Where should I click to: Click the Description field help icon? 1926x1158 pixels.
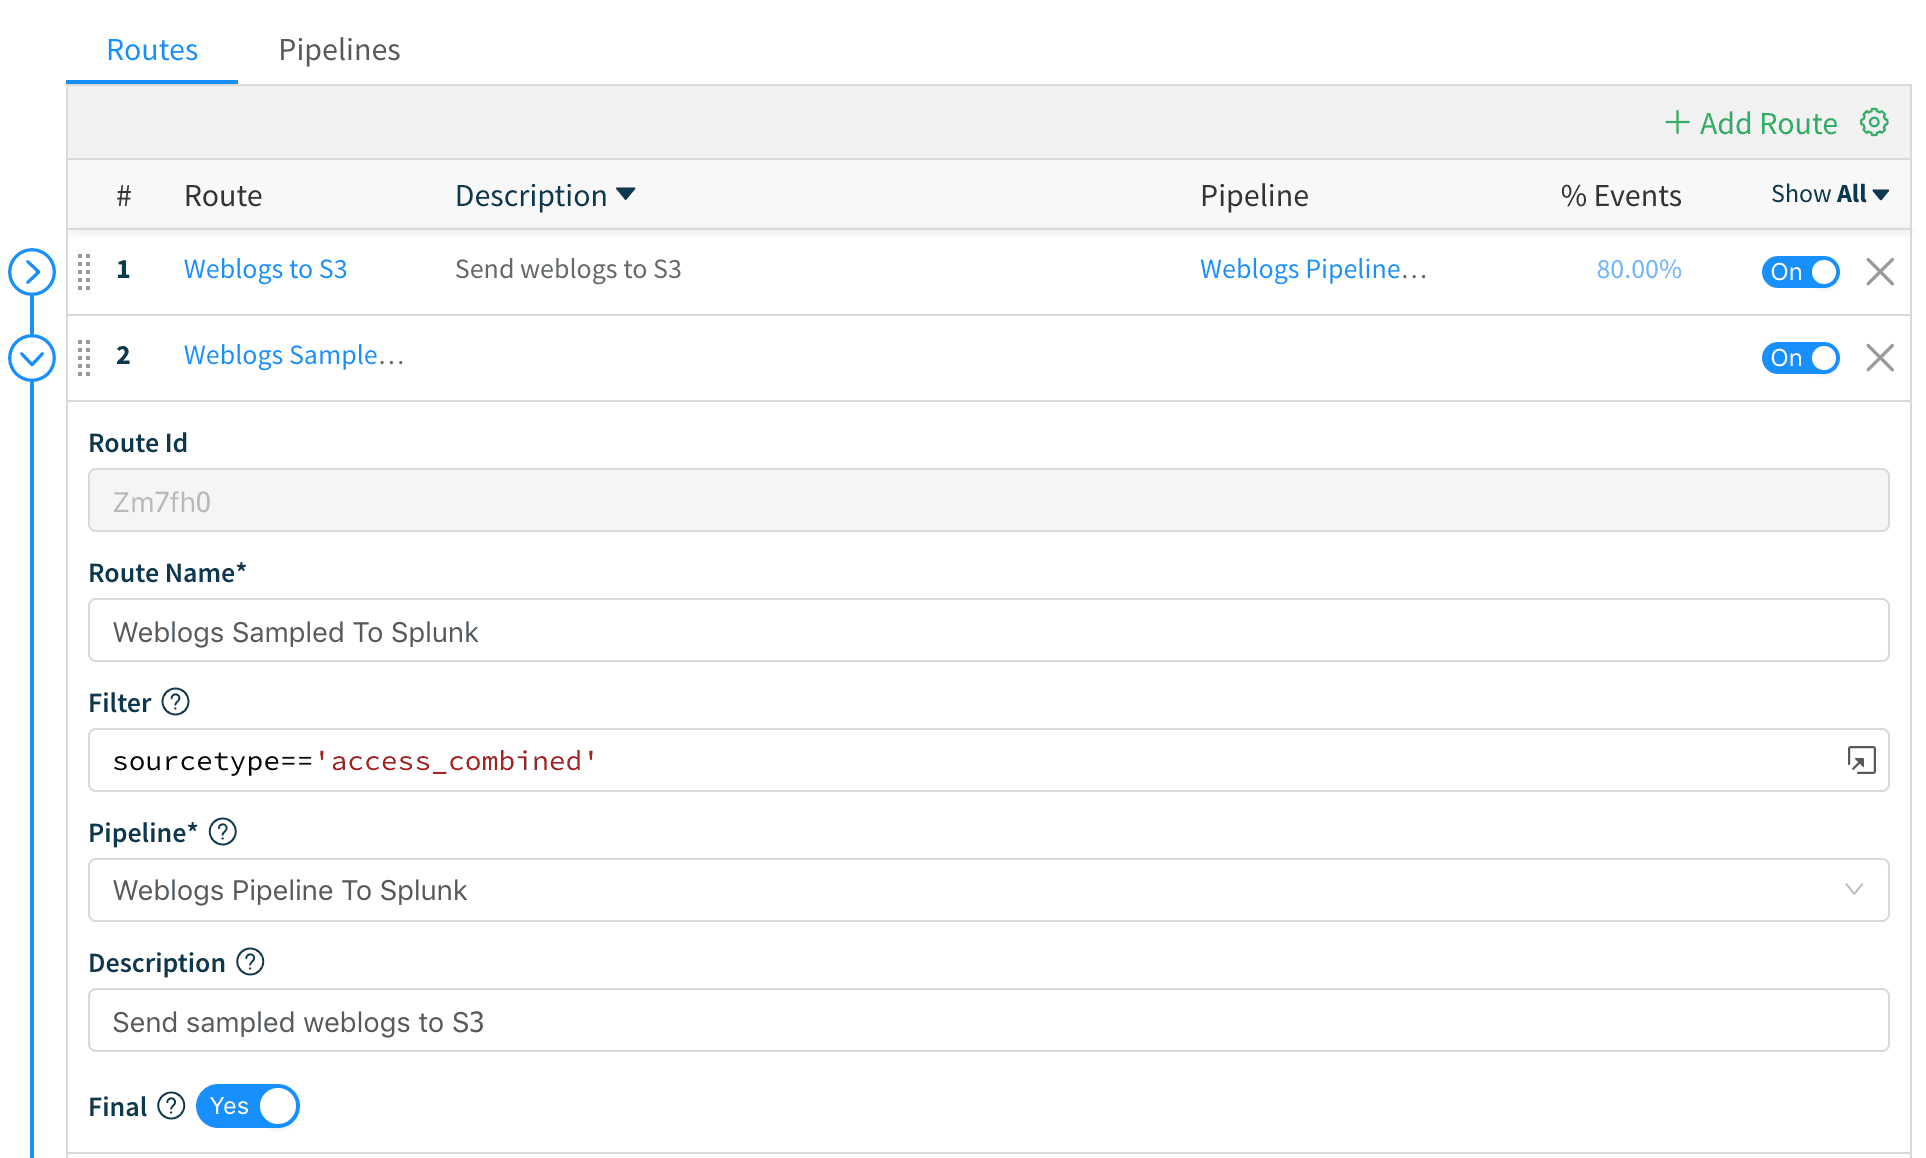tap(250, 962)
